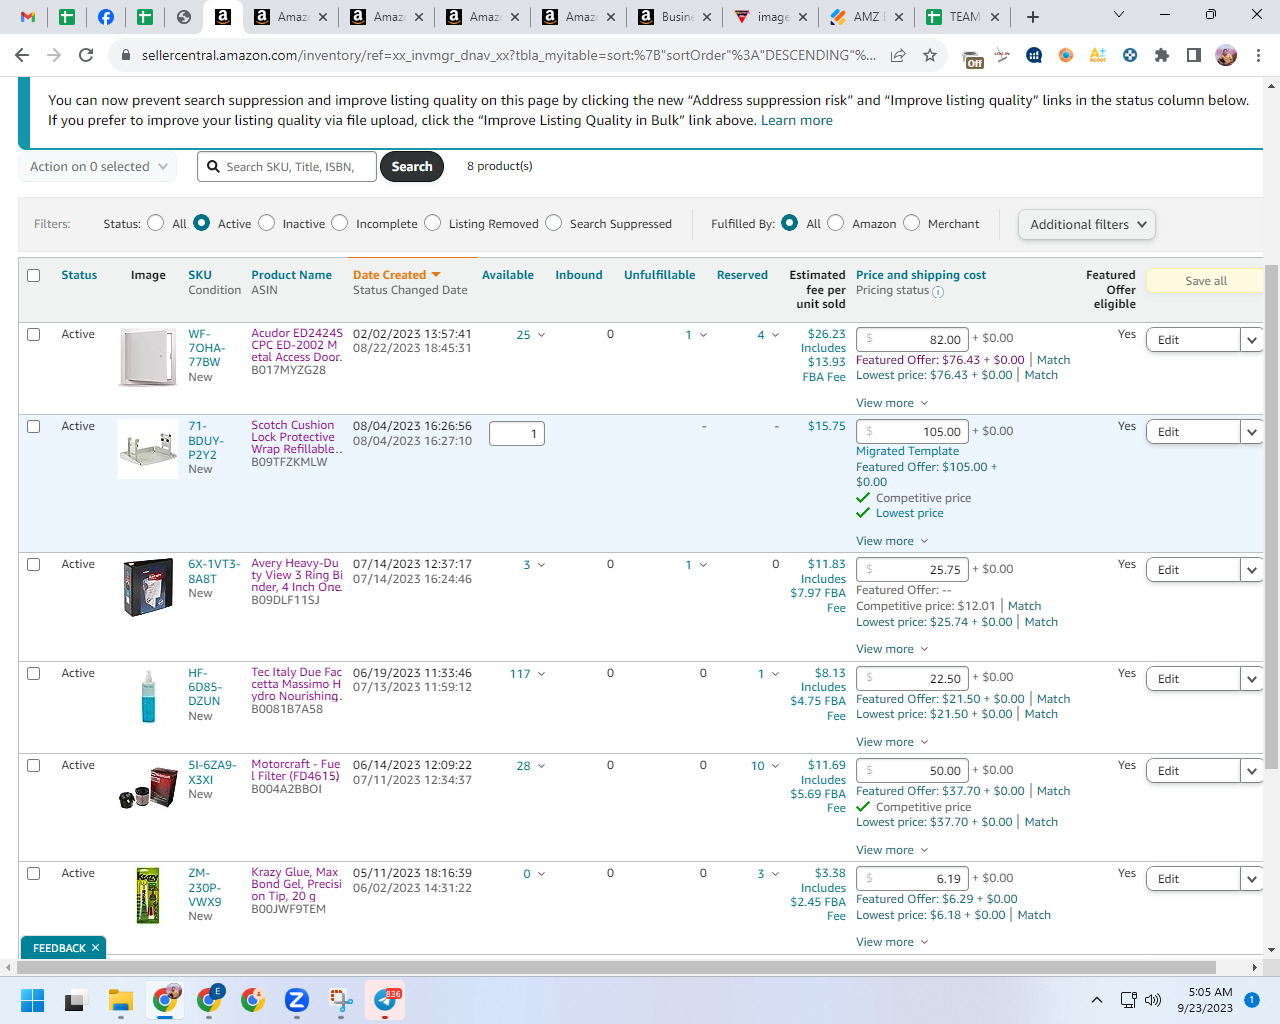This screenshot has height=1024, width=1280.
Task: Open a new browser tab with plus icon
Action: click(1033, 17)
